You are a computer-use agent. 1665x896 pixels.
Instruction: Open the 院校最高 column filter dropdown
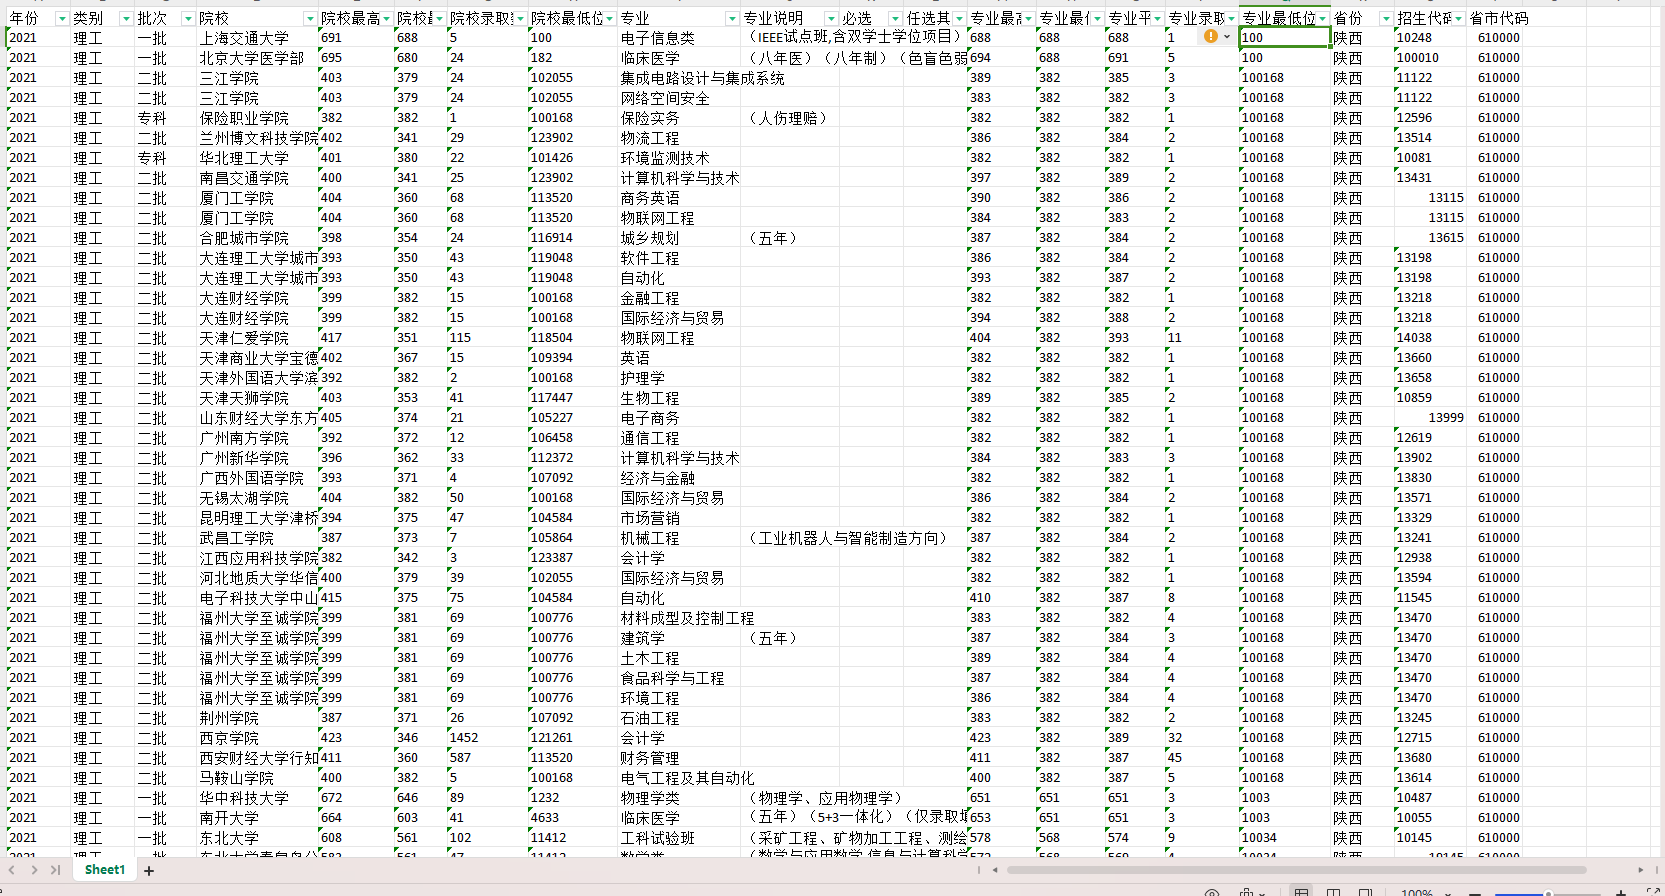click(387, 19)
